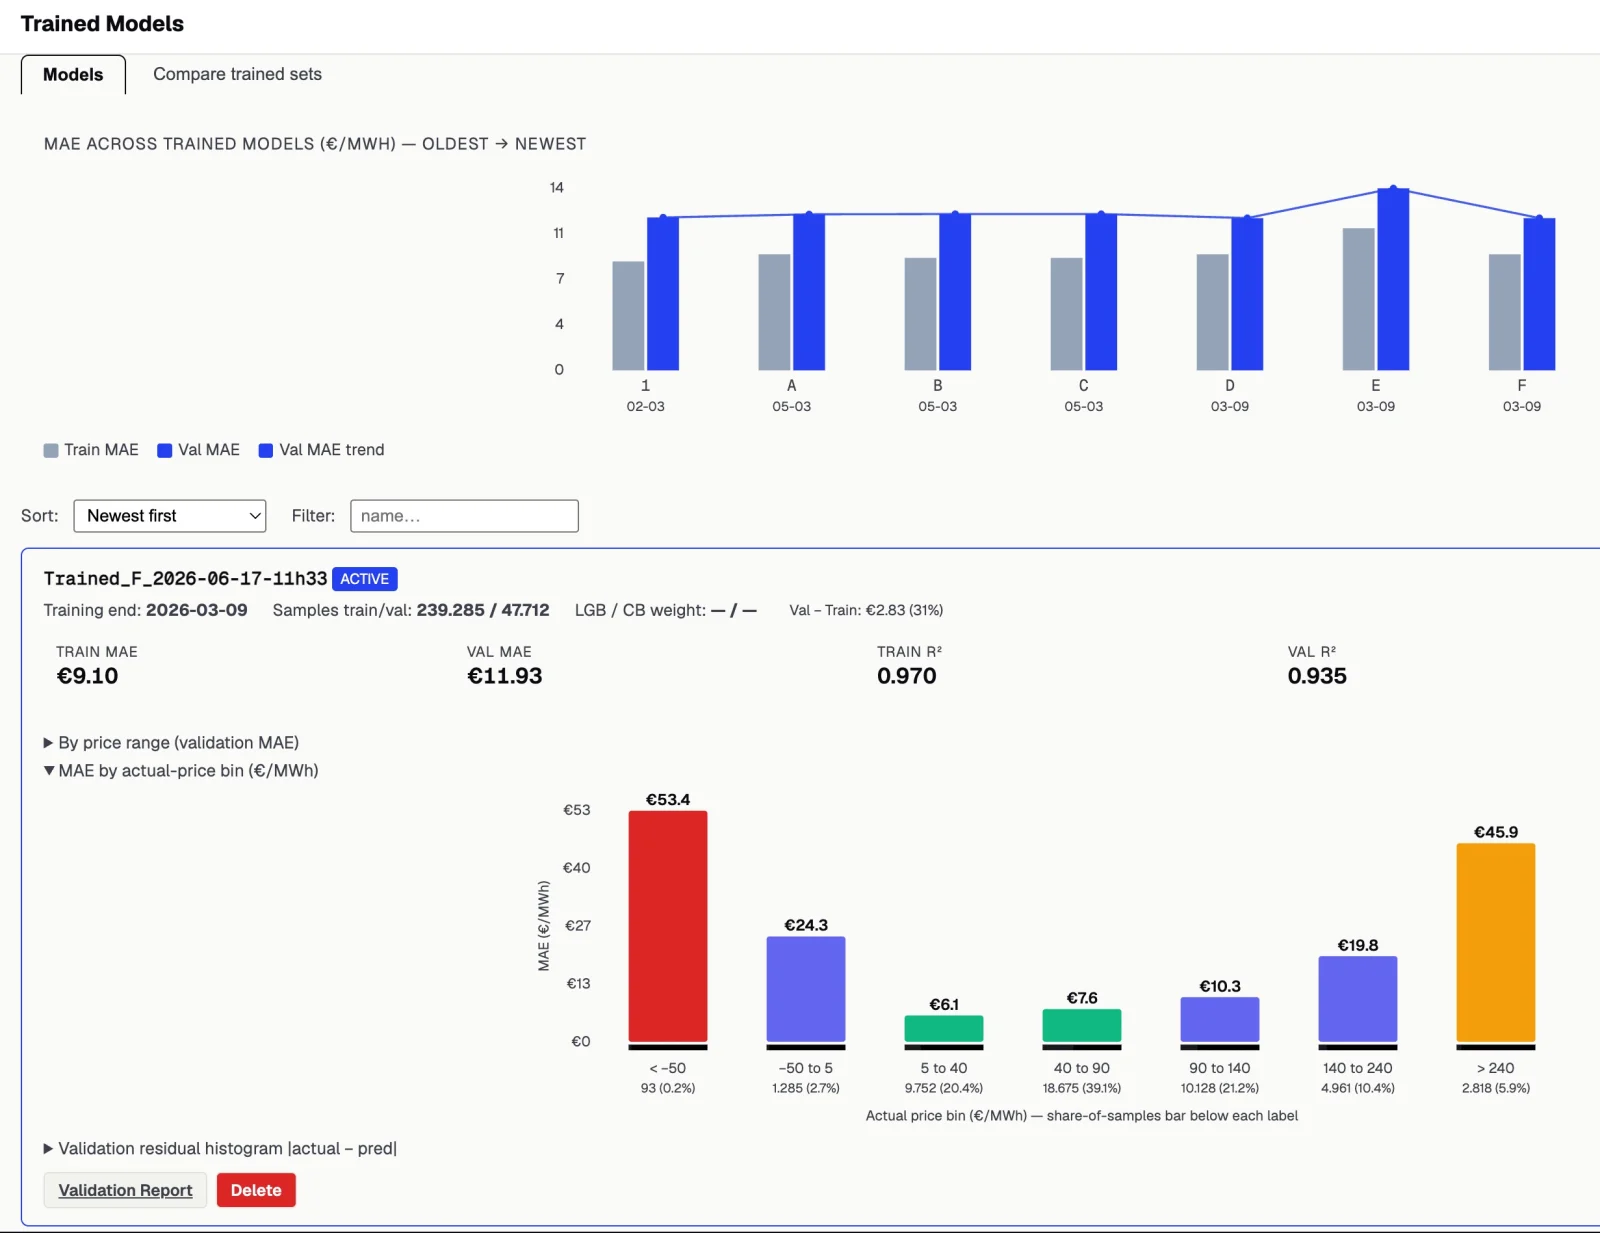Click the blue Val MAE bar for model A
Image resolution: width=1600 pixels, height=1233 pixels.
coord(809,292)
